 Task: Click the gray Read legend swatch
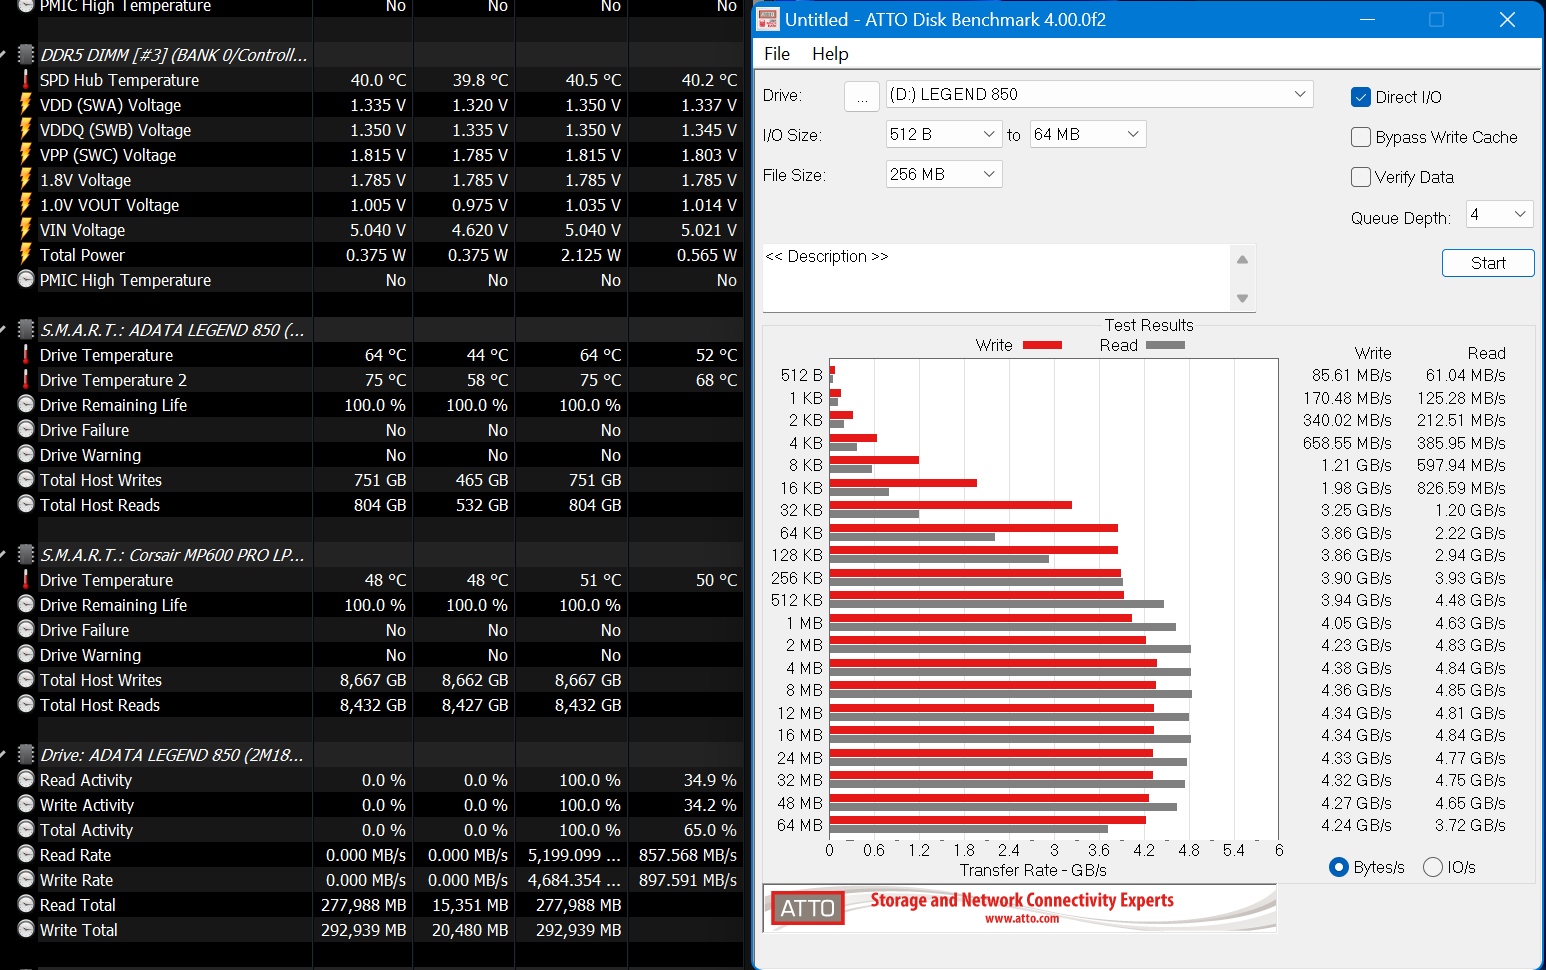(x=1165, y=345)
